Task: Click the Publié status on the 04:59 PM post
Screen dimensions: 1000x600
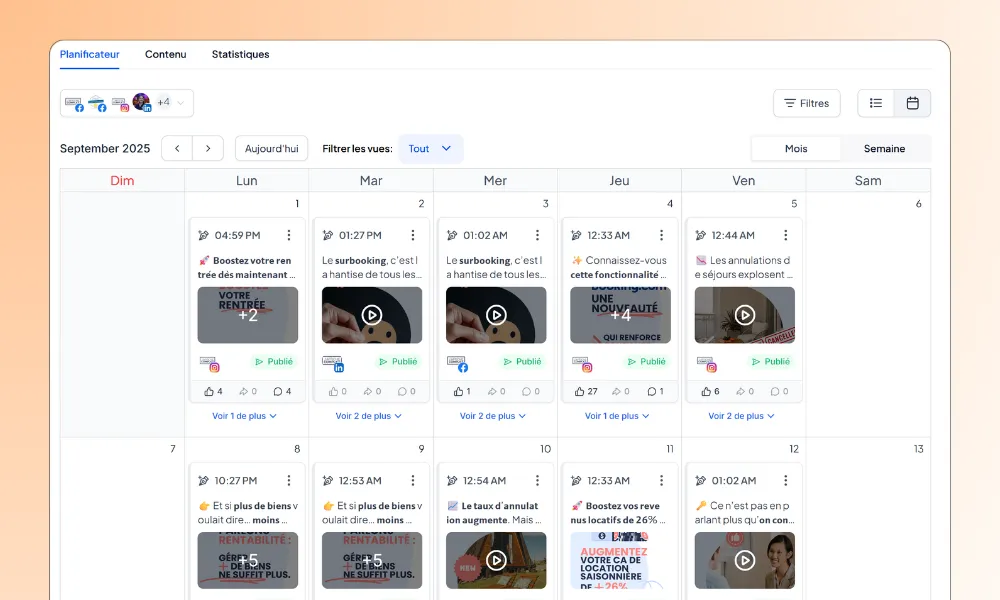Action: [x=274, y=362]
